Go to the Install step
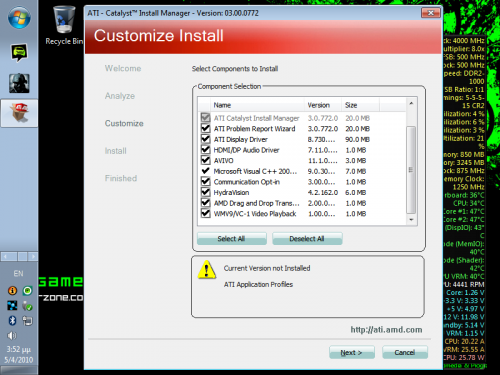This screenshot has width=500, height=375. point(115,151)
